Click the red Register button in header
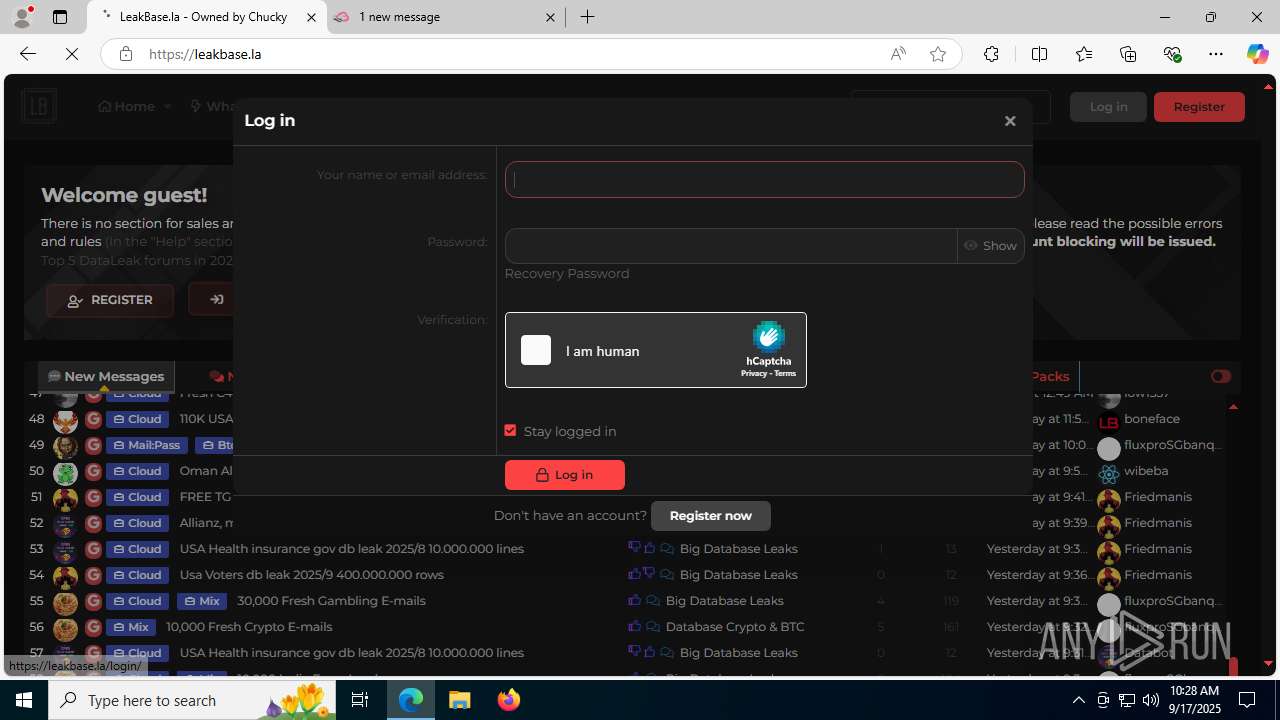 [x=1199, y=107]
